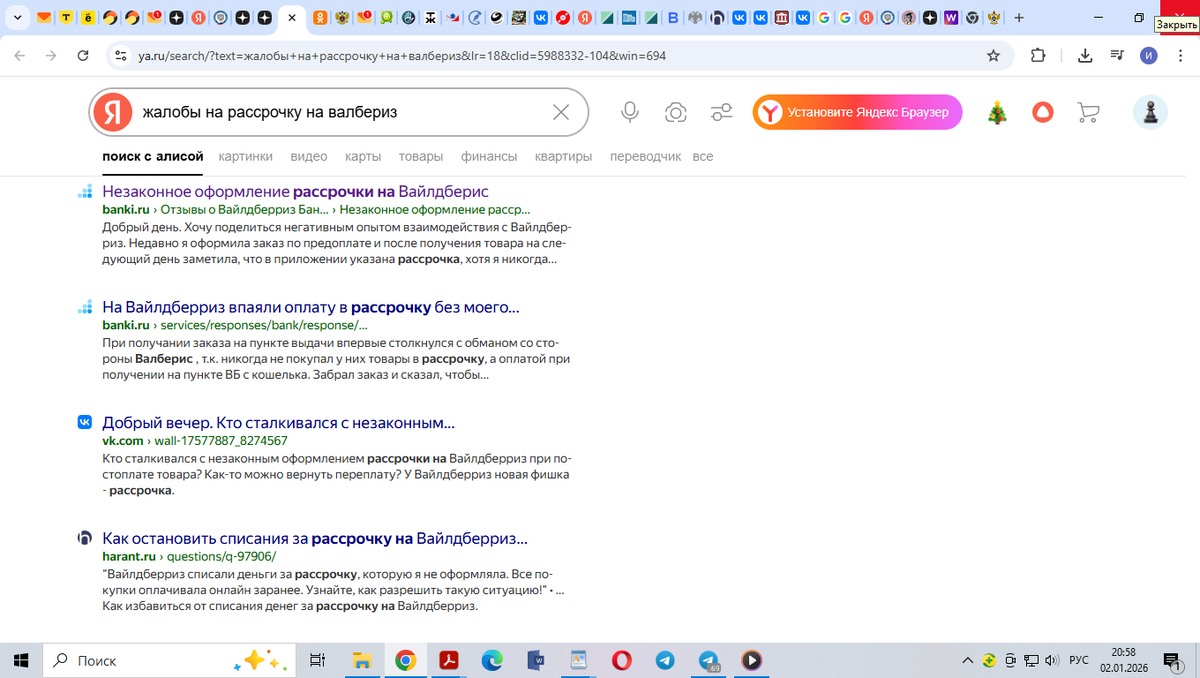Open volume control in system tray
This screenshot has width=1200, height=678.
click(x=1051, y=660)
